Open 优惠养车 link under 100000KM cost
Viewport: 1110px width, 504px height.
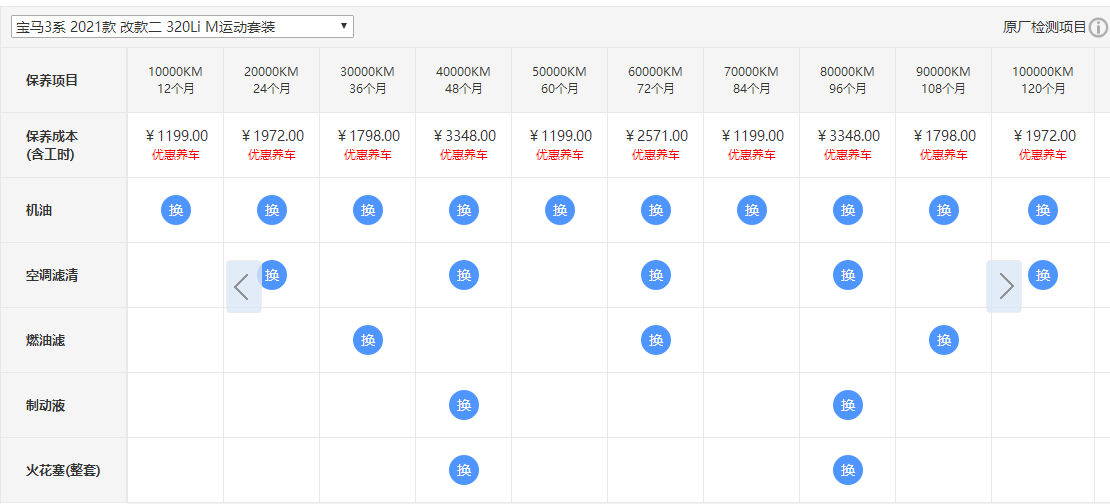click(1043, 155)
